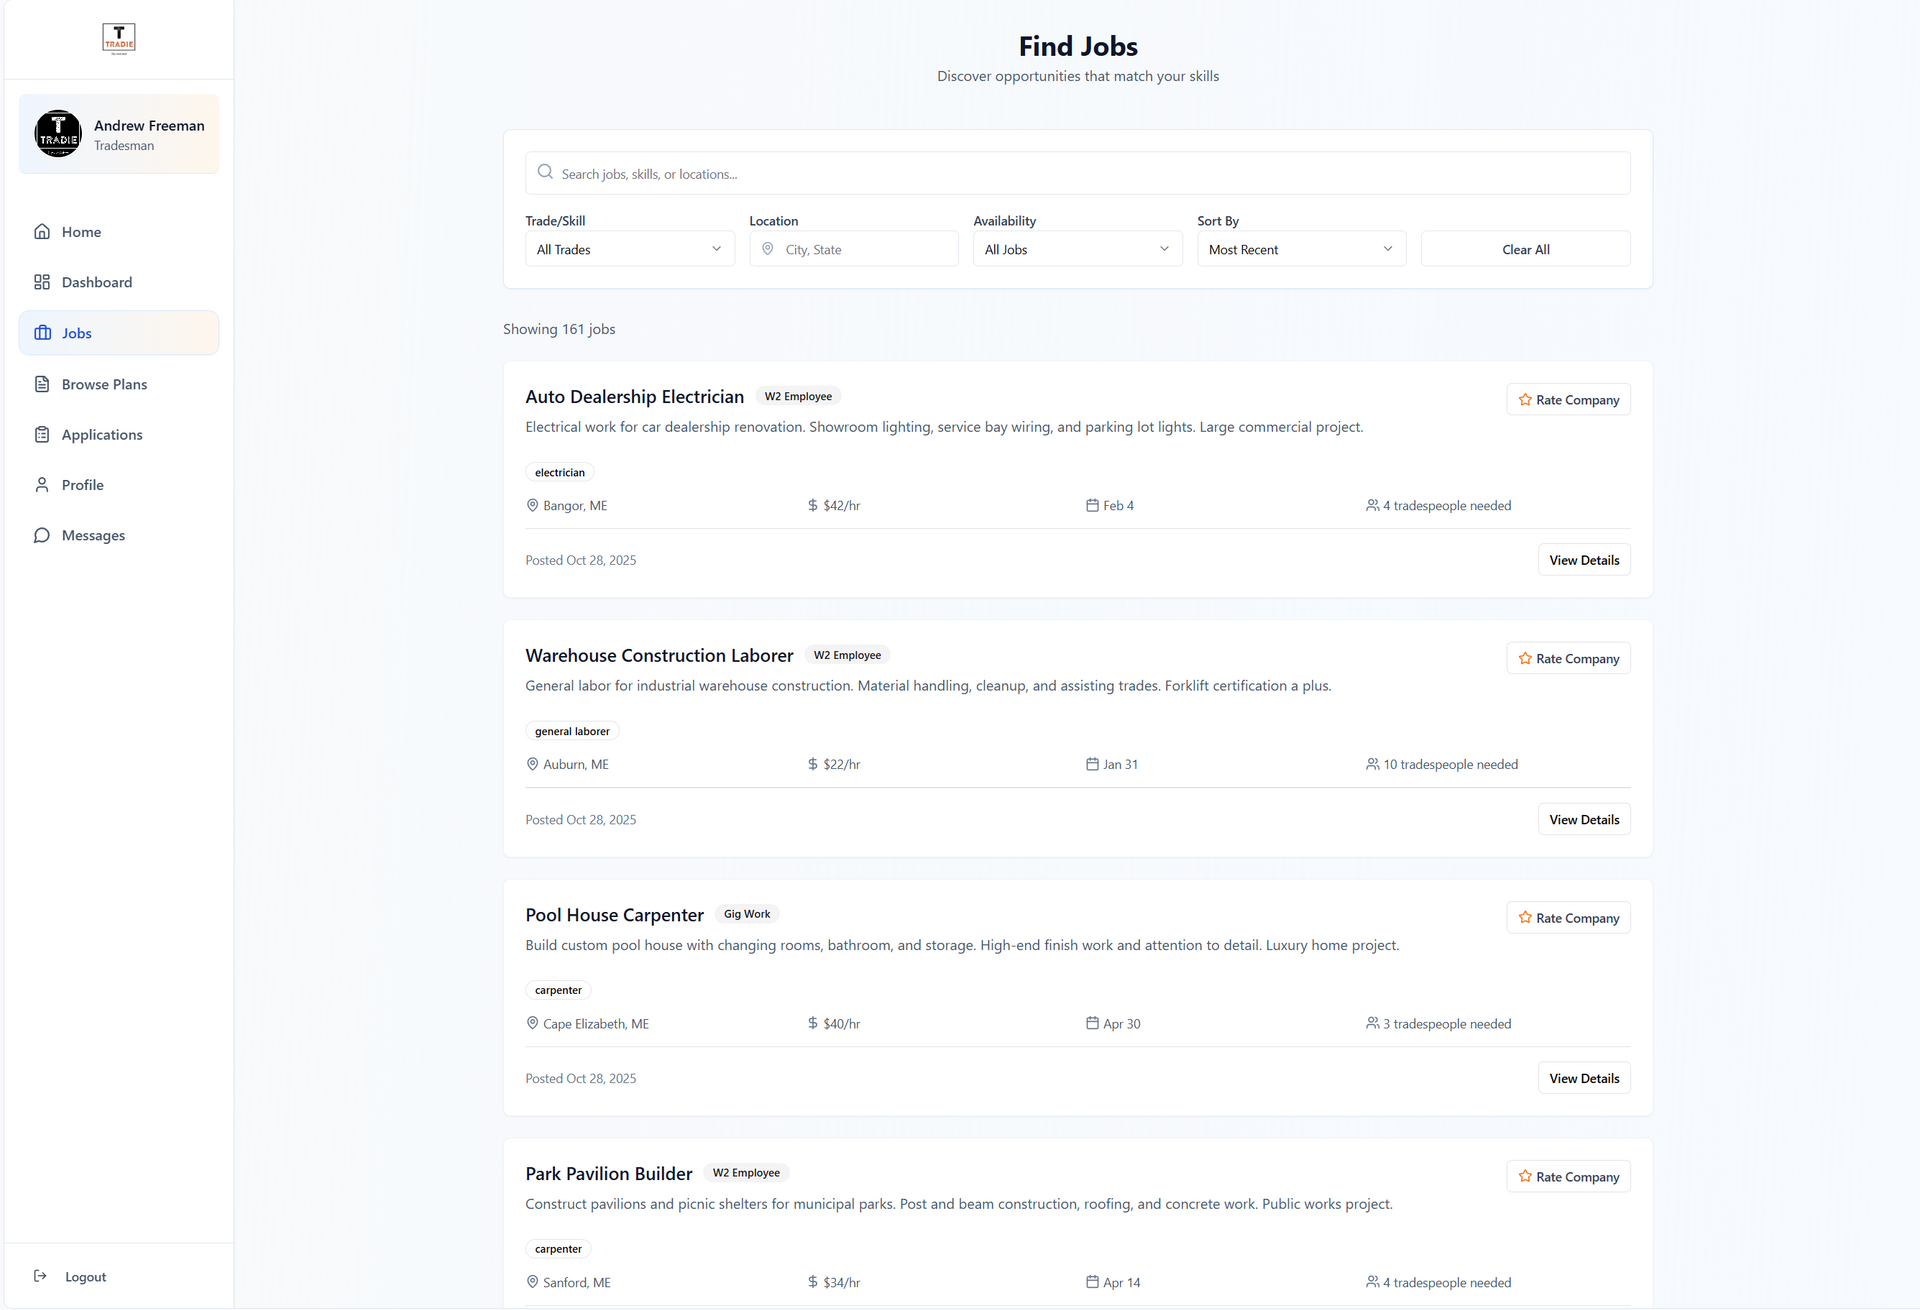Click the City, State location field
1920x1310 pixels.
click(x=865, y=249)
